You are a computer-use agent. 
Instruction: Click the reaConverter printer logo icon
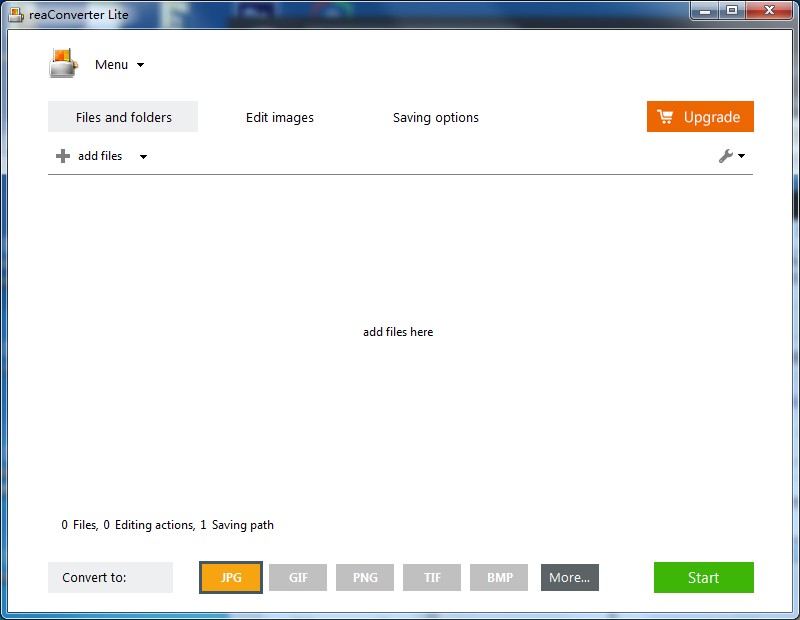pos(63,63)
